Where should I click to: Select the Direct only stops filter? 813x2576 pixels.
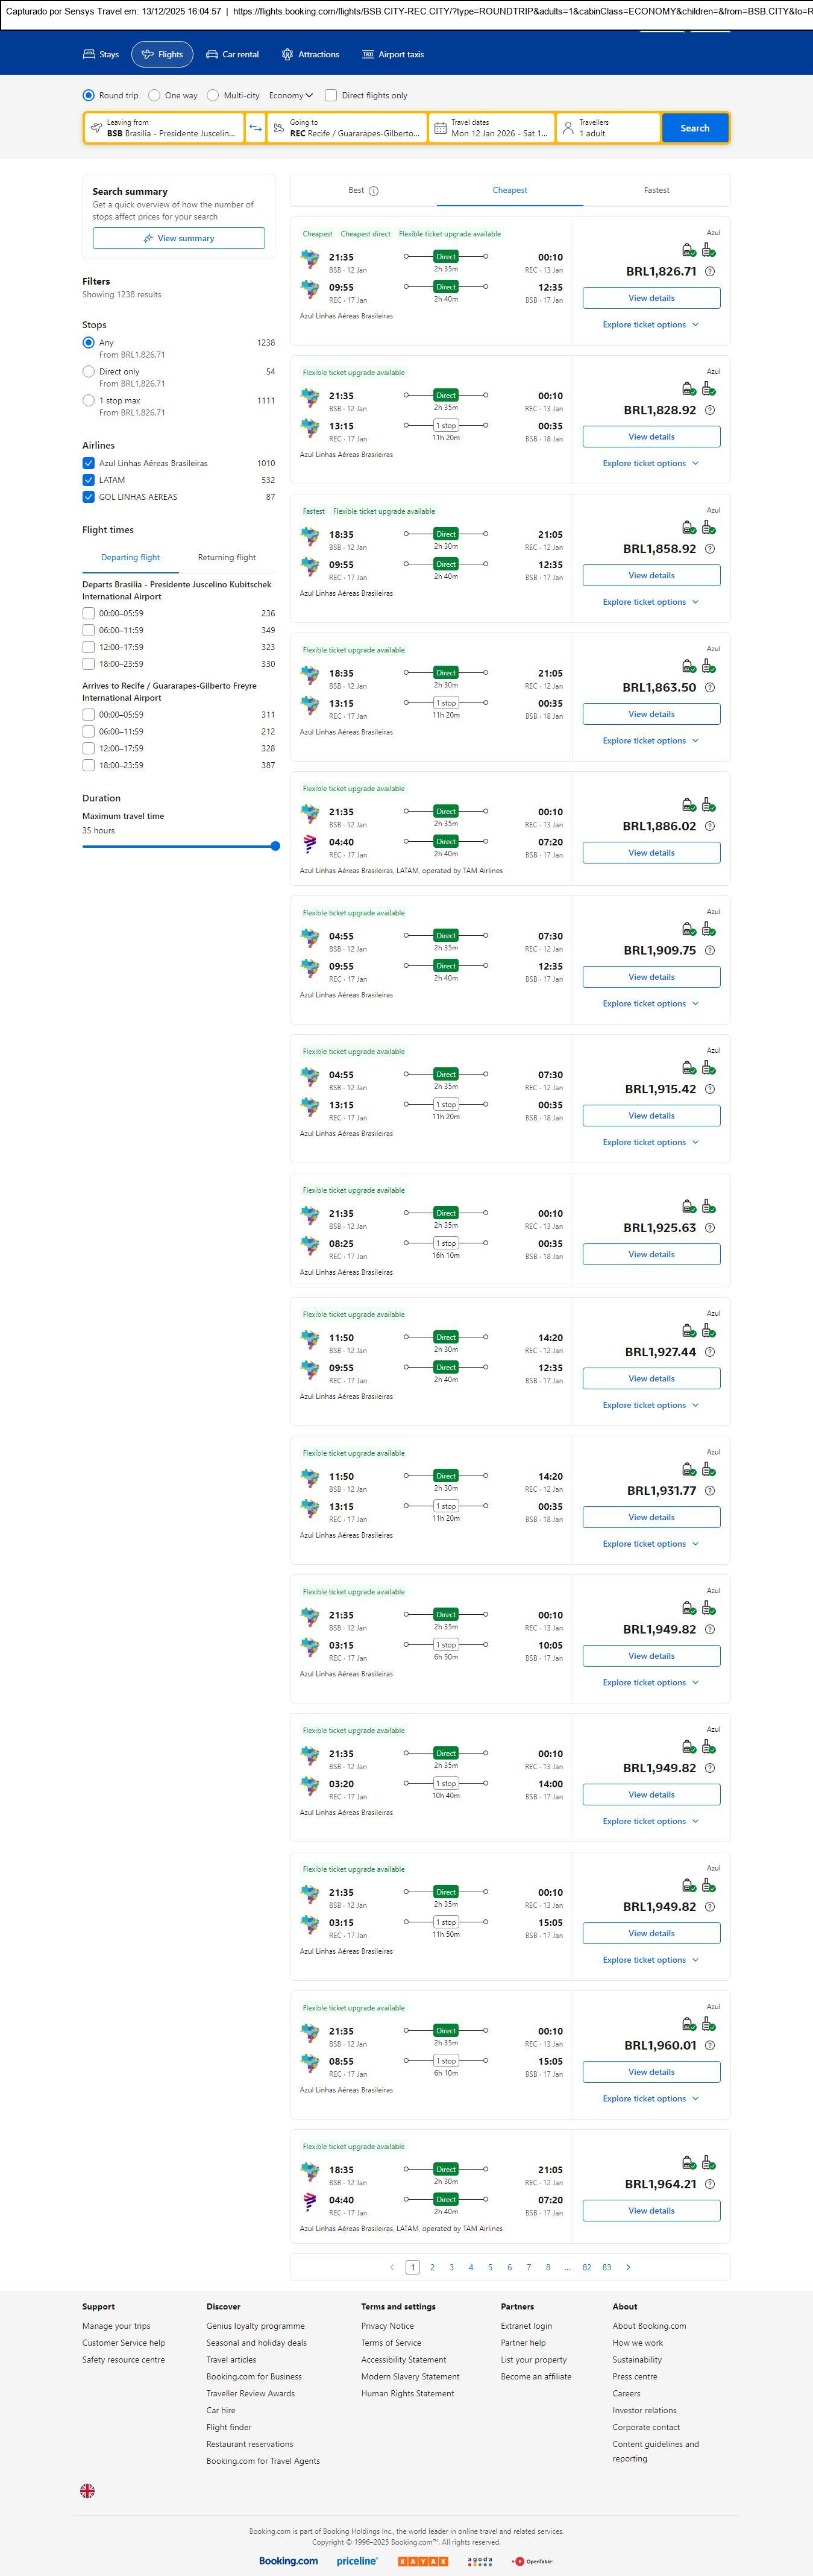pyautogui.click(x=89, y=372)
